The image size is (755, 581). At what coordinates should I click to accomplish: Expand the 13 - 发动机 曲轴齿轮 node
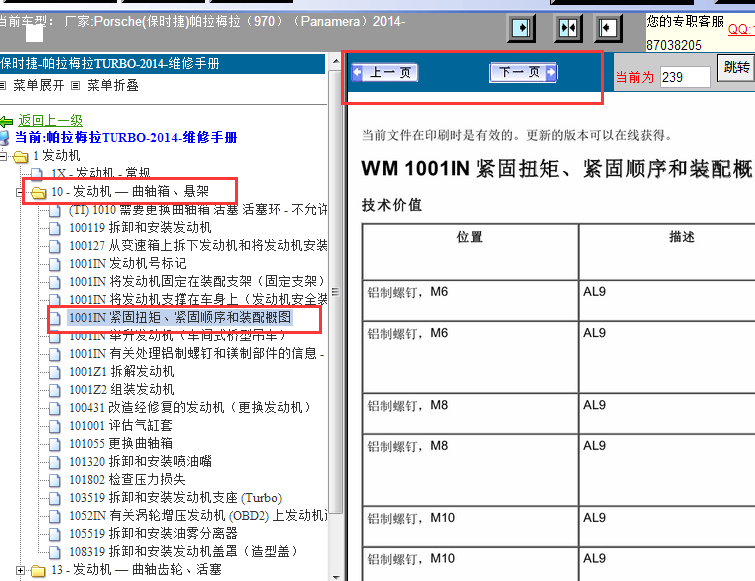pyautogui.click(x=20, y=570)
